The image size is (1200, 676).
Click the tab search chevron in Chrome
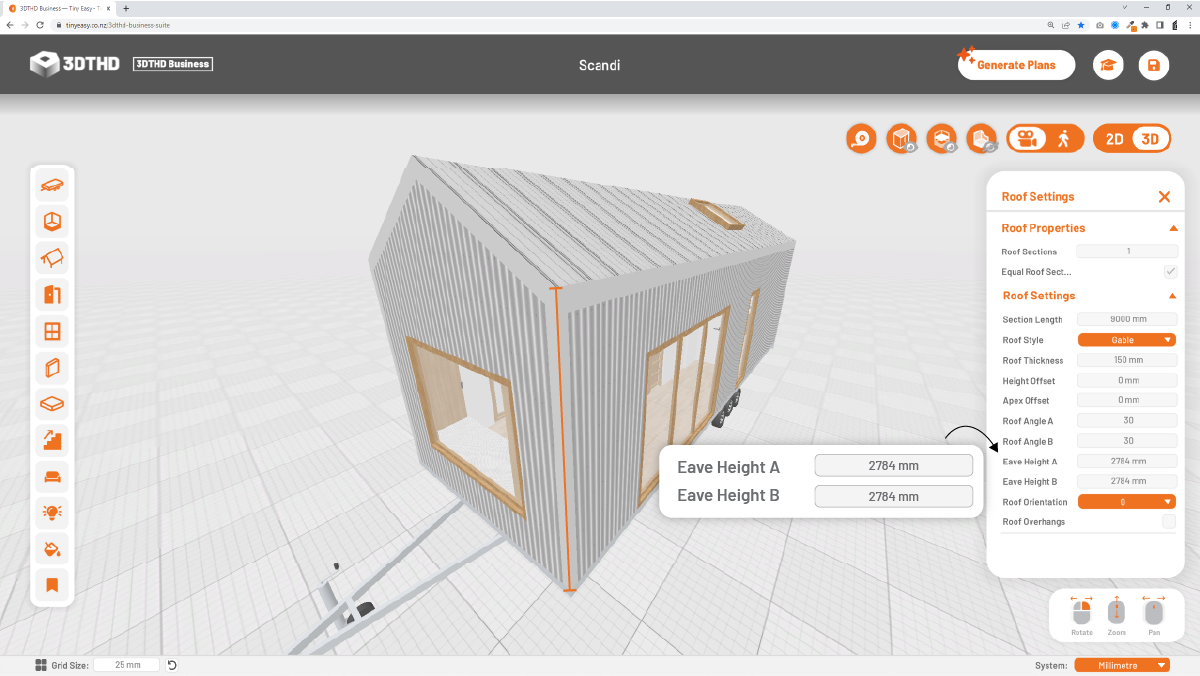pos(1126,7)
